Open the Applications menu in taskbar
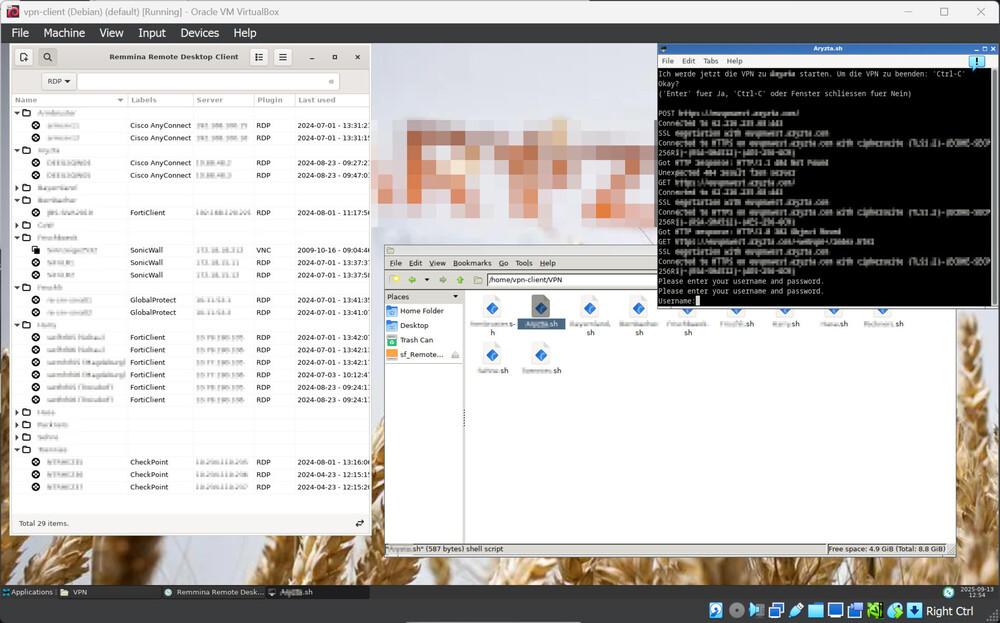The height and width of the screenshot is (623, 1000). click(x=28, y=592)
